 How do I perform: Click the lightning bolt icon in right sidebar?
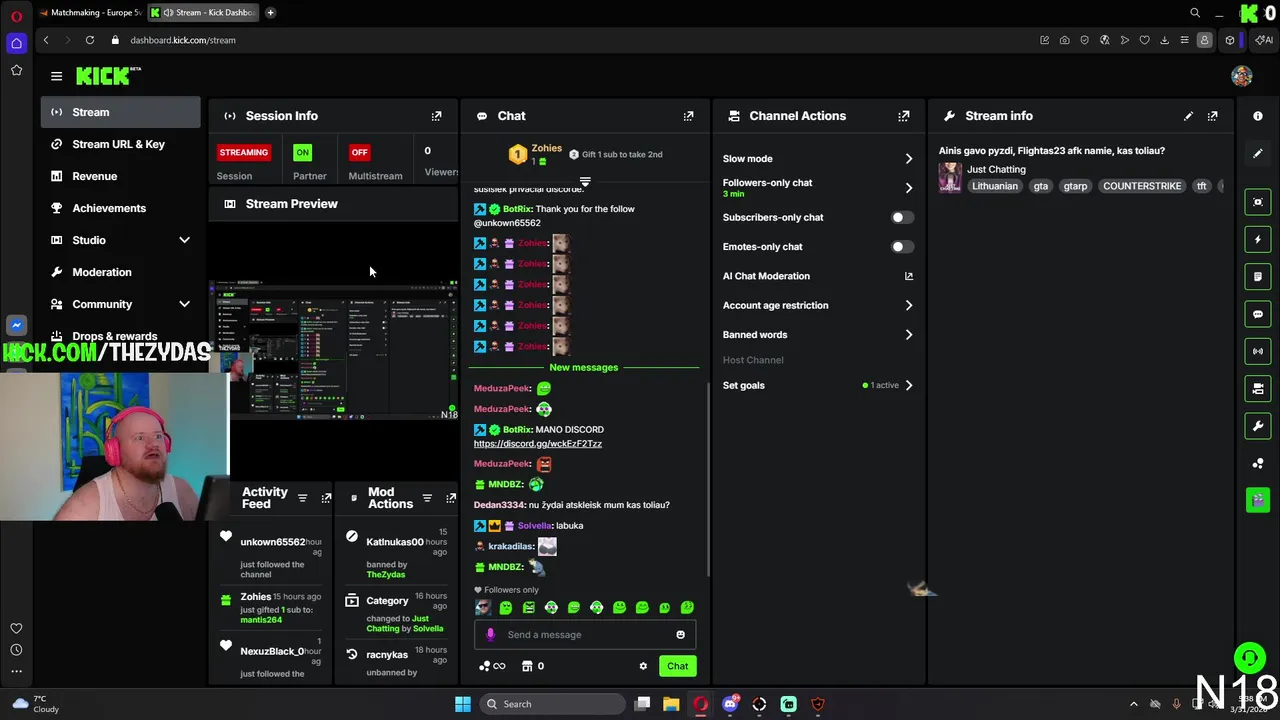tap(1258, 240)
